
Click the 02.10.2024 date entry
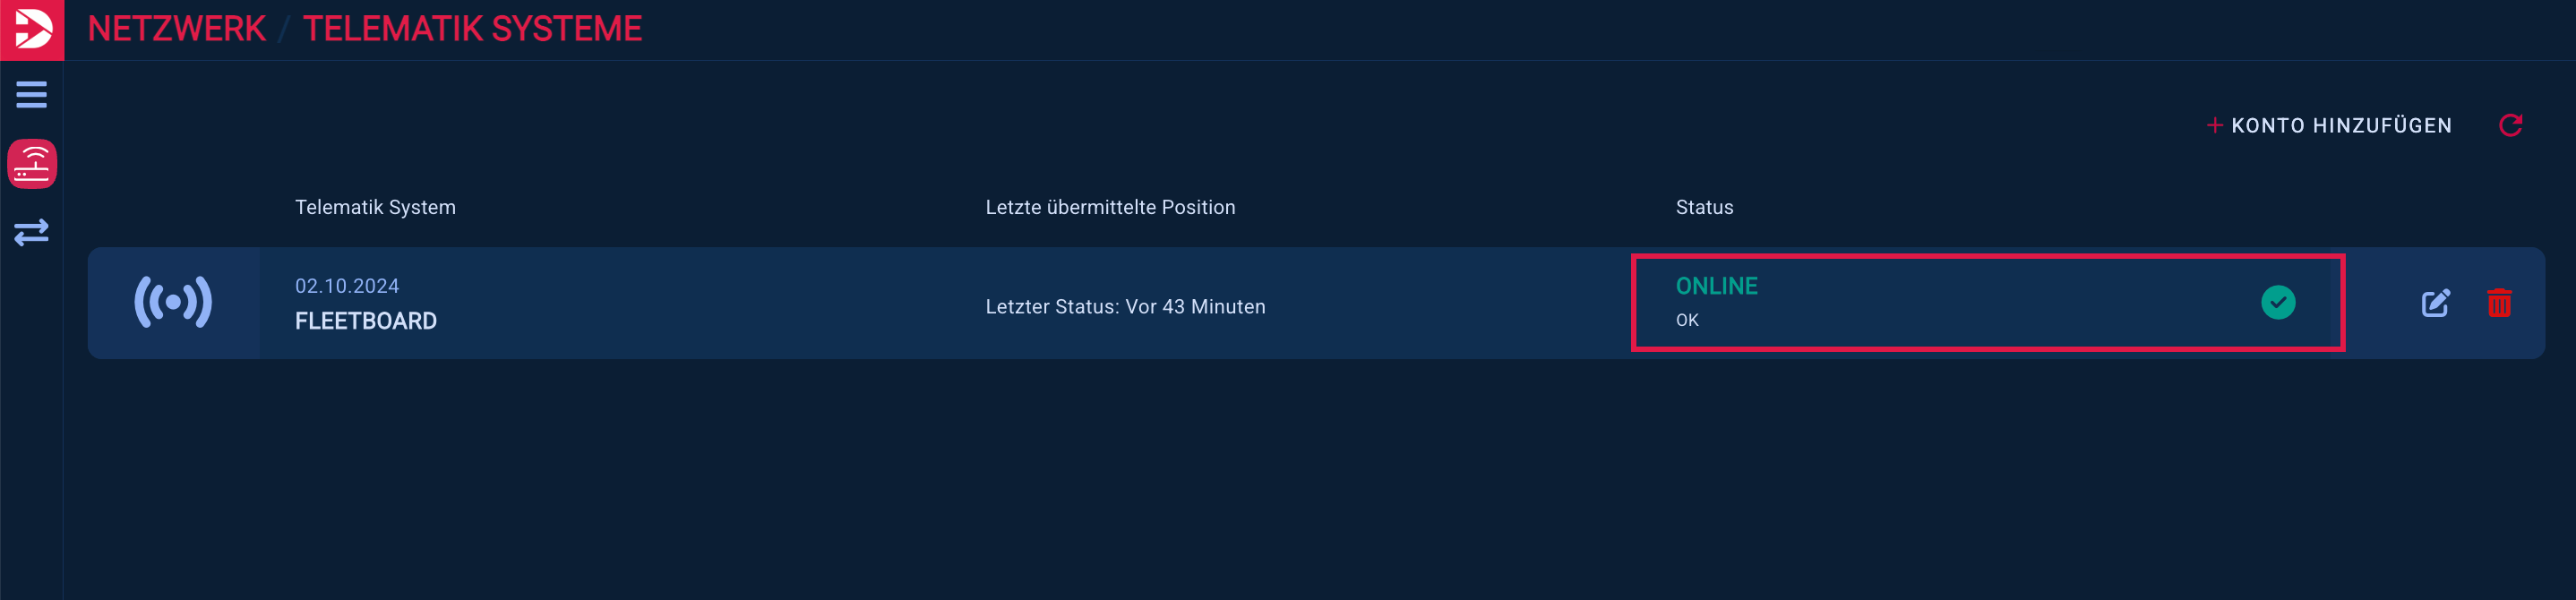(347, 286)
